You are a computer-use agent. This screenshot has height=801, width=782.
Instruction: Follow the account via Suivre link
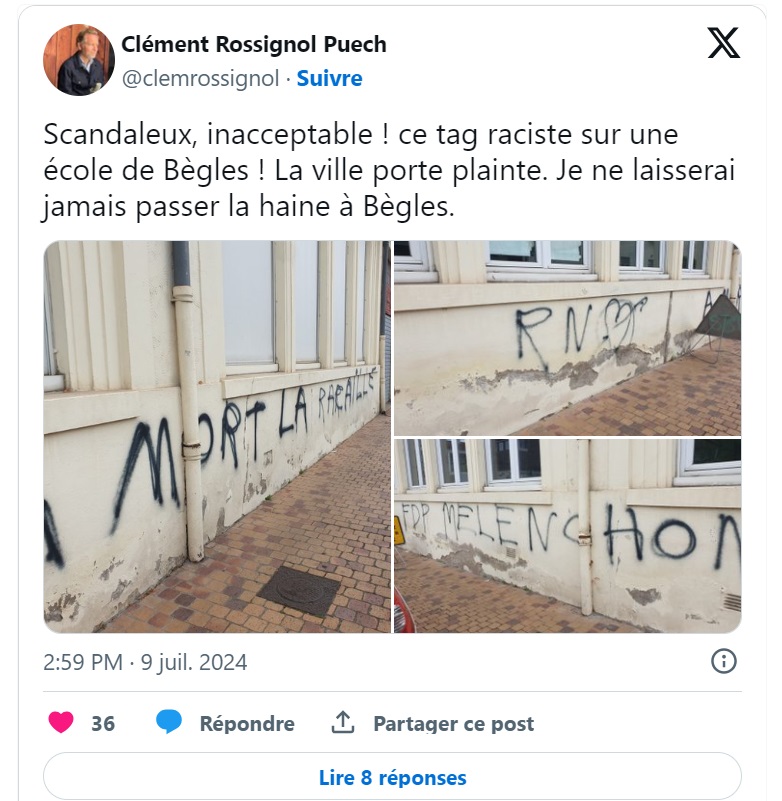329,78
